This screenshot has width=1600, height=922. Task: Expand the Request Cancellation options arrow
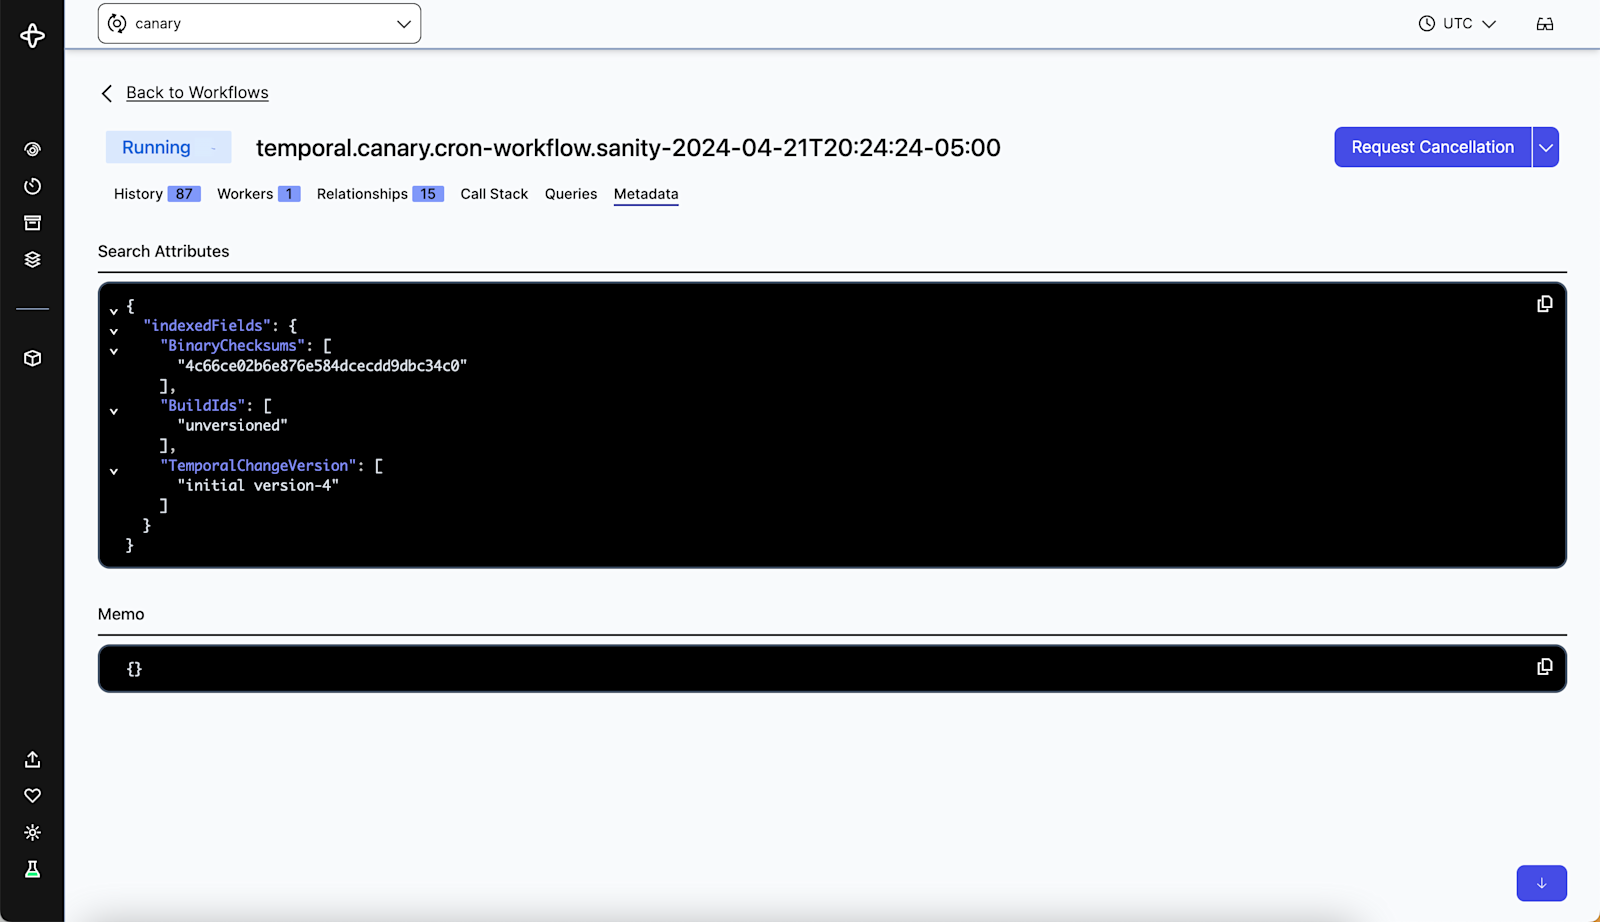(1546, 147)
